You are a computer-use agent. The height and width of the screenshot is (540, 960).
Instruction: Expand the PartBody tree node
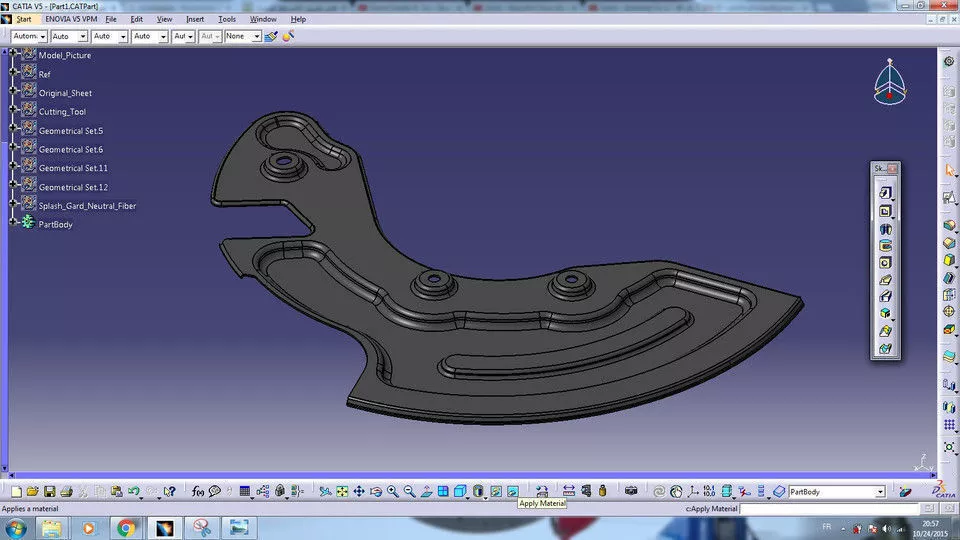(13, 222)
